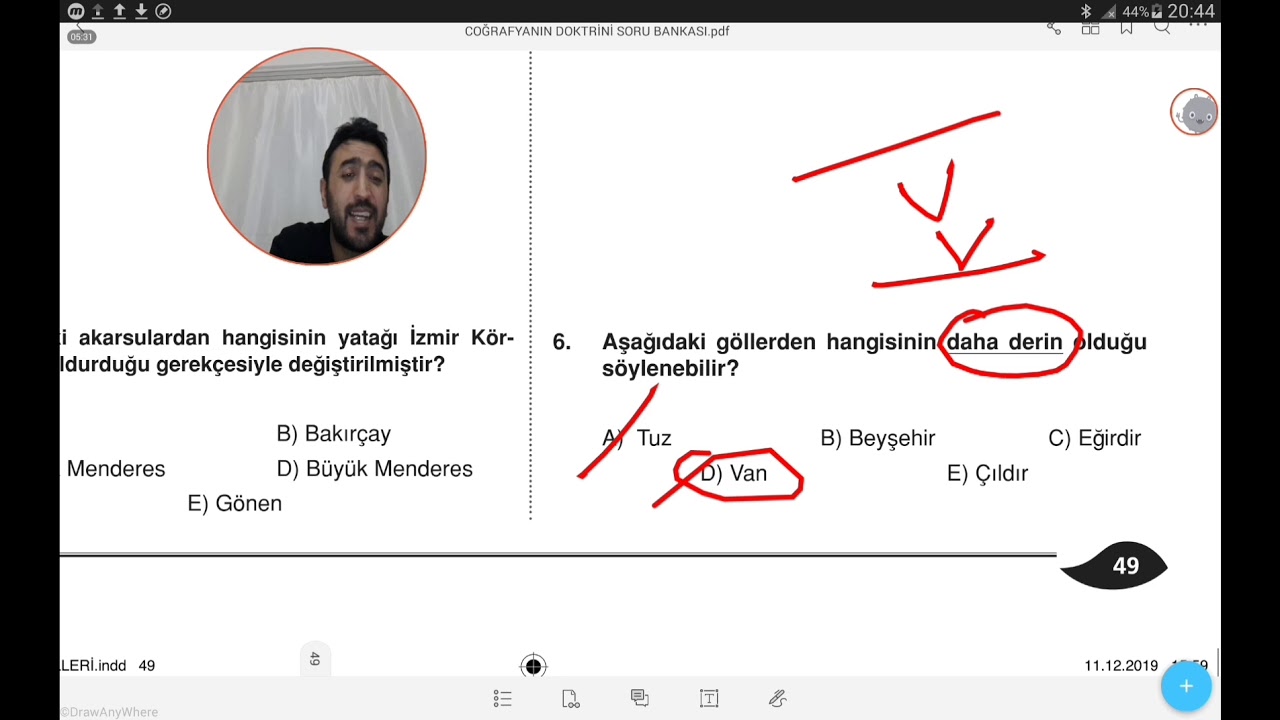This screenshot has height=720, width=1280.
Task: Tap the vertical page 49 indicator tab
Action: pyautogui.click(x=314, y=659)
